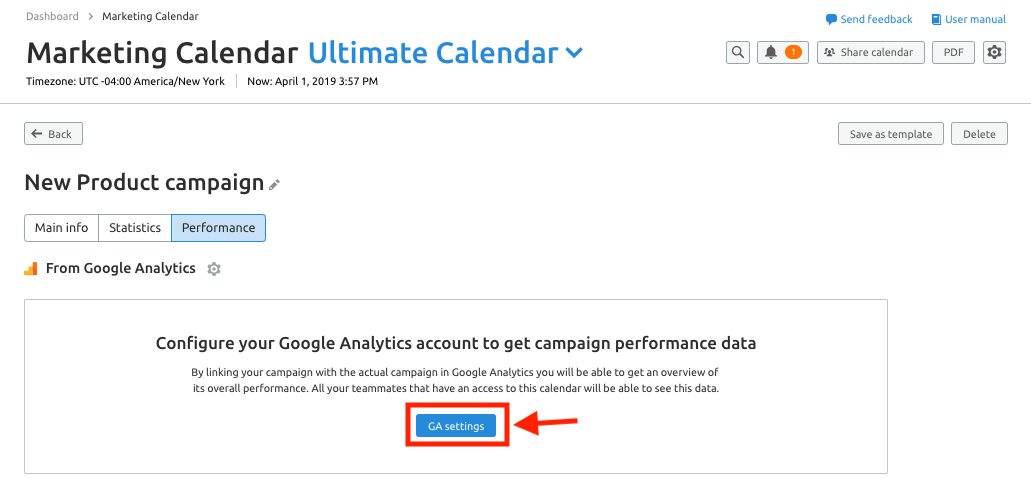Switch to the Main info tab
This screenshot has height=496, width=1031.
[61, 228]
